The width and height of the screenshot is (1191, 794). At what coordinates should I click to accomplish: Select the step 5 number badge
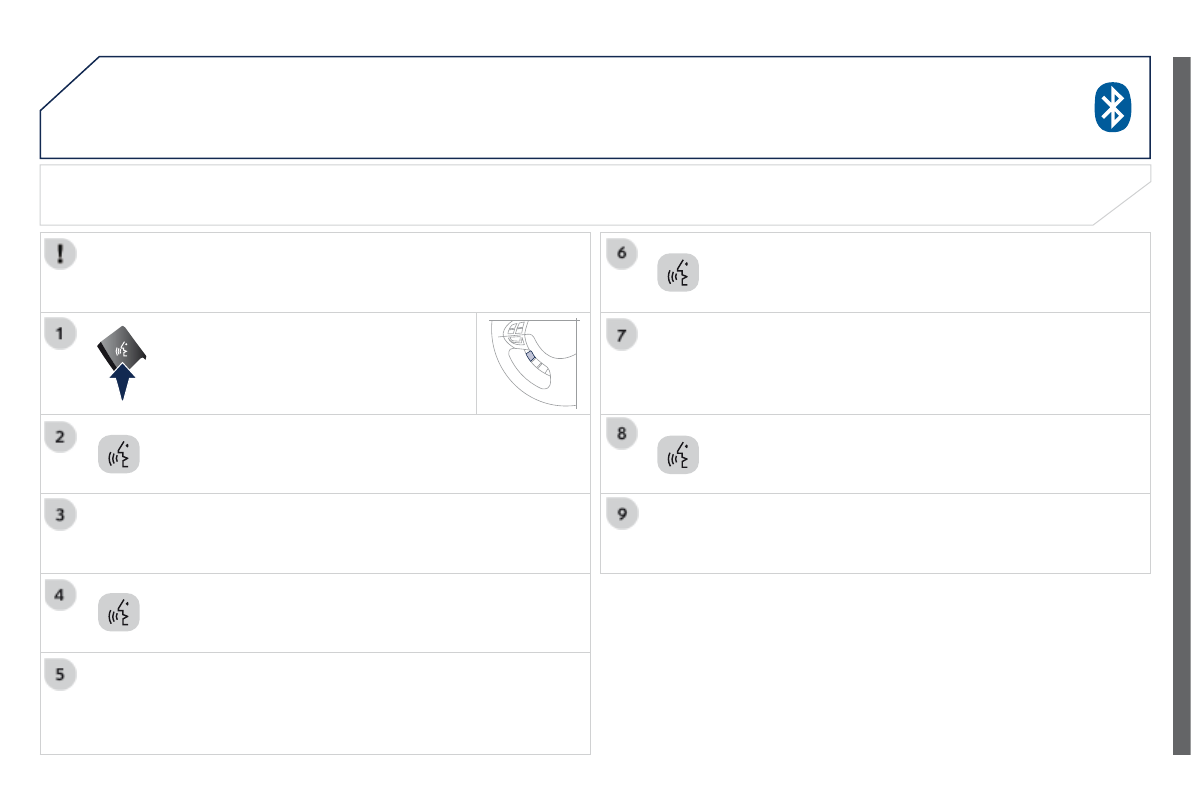click(x=60, y=675)
